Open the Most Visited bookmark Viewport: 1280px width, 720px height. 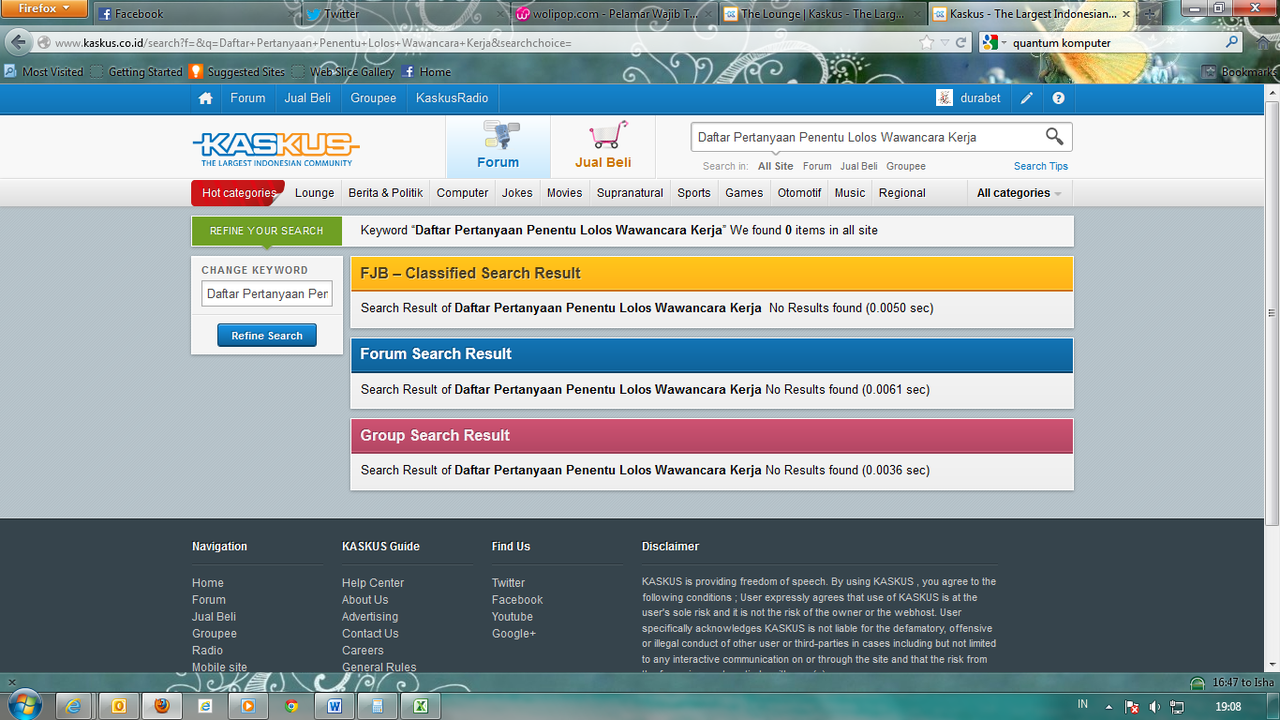[44, 72]
